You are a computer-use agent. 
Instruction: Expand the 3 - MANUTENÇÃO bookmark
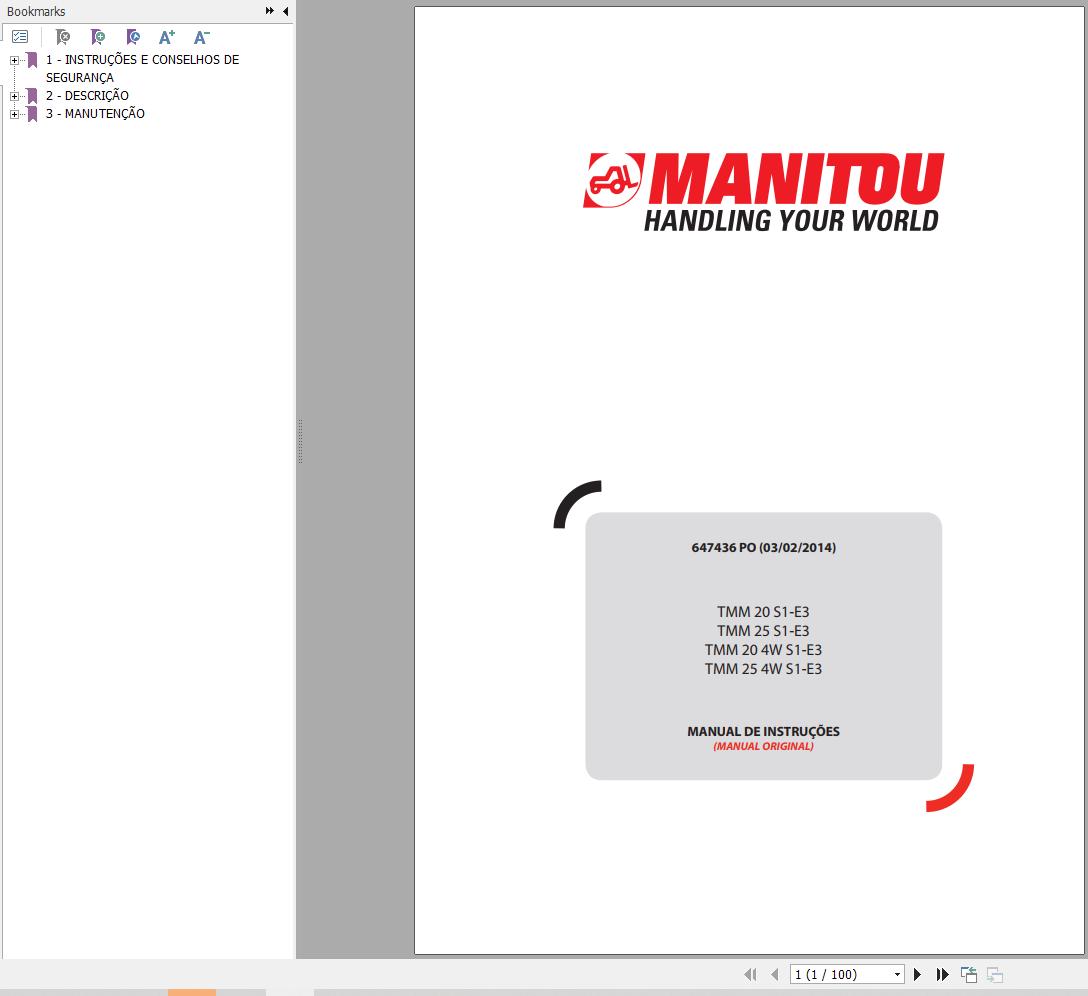pos(14,114)
